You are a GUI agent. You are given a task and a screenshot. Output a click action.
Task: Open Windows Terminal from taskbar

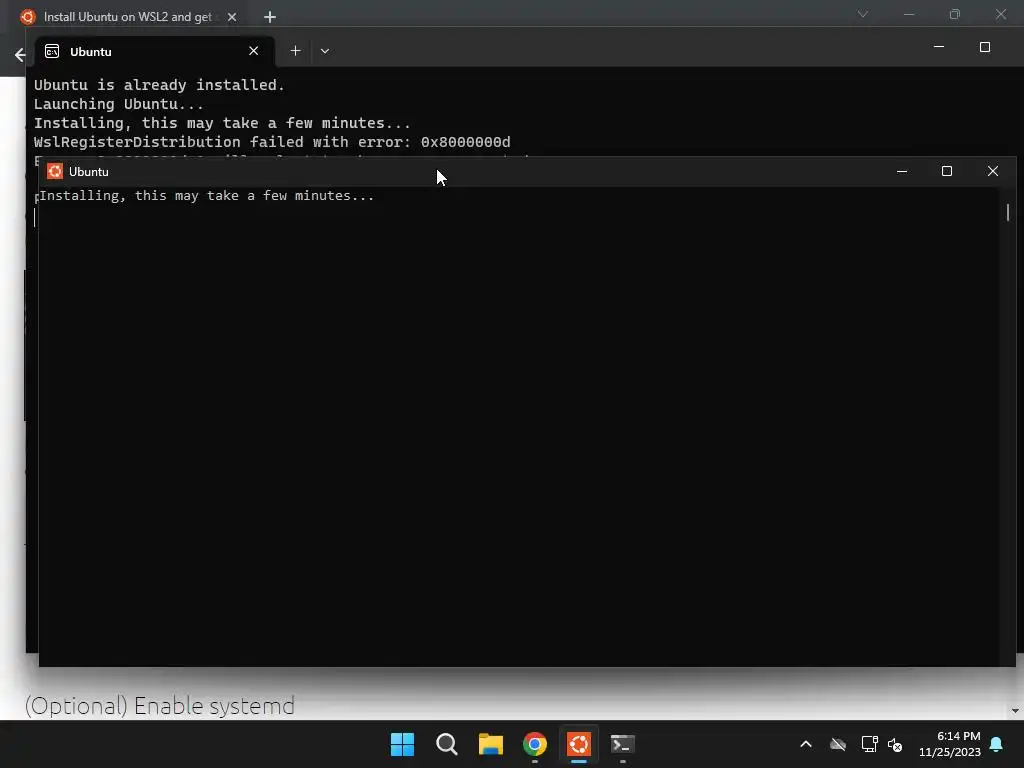[622, 744]
